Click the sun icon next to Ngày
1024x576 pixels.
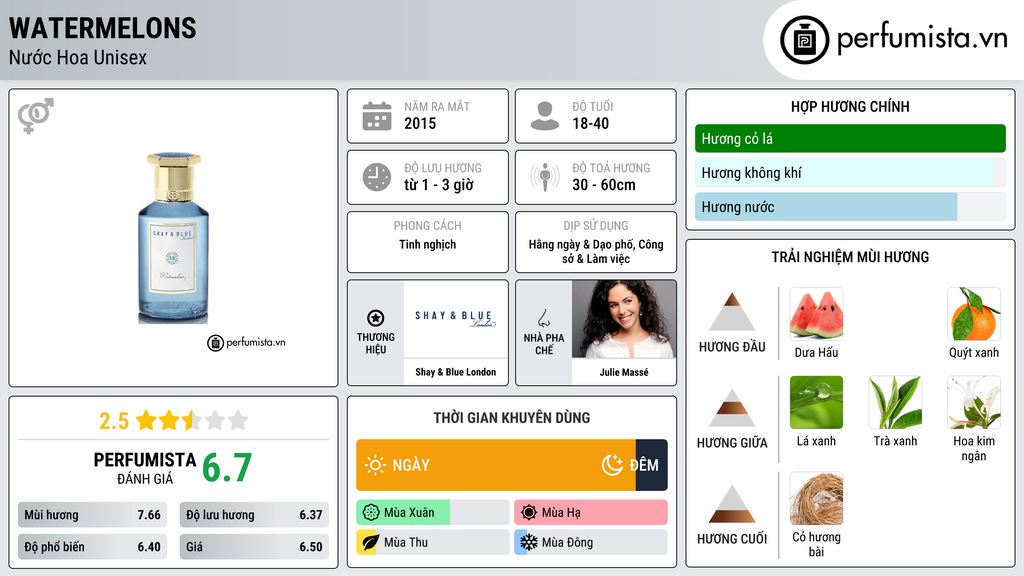pyautogui.click(x=376, y=465)
